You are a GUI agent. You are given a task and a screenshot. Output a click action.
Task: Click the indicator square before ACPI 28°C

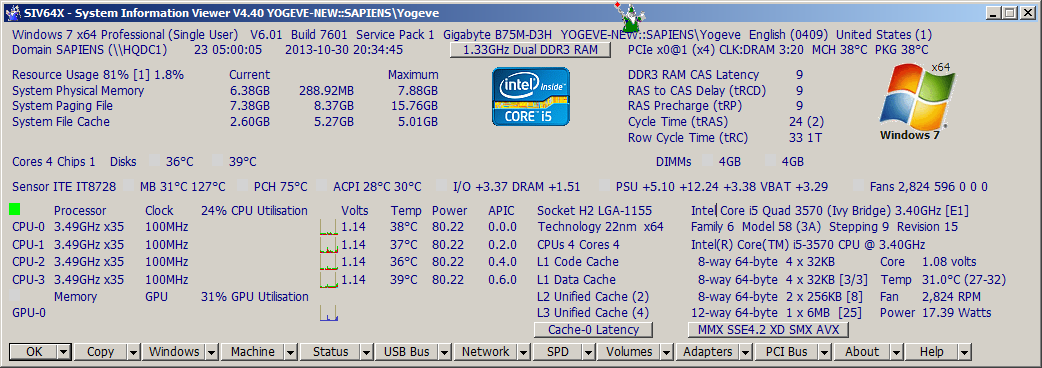322,185
